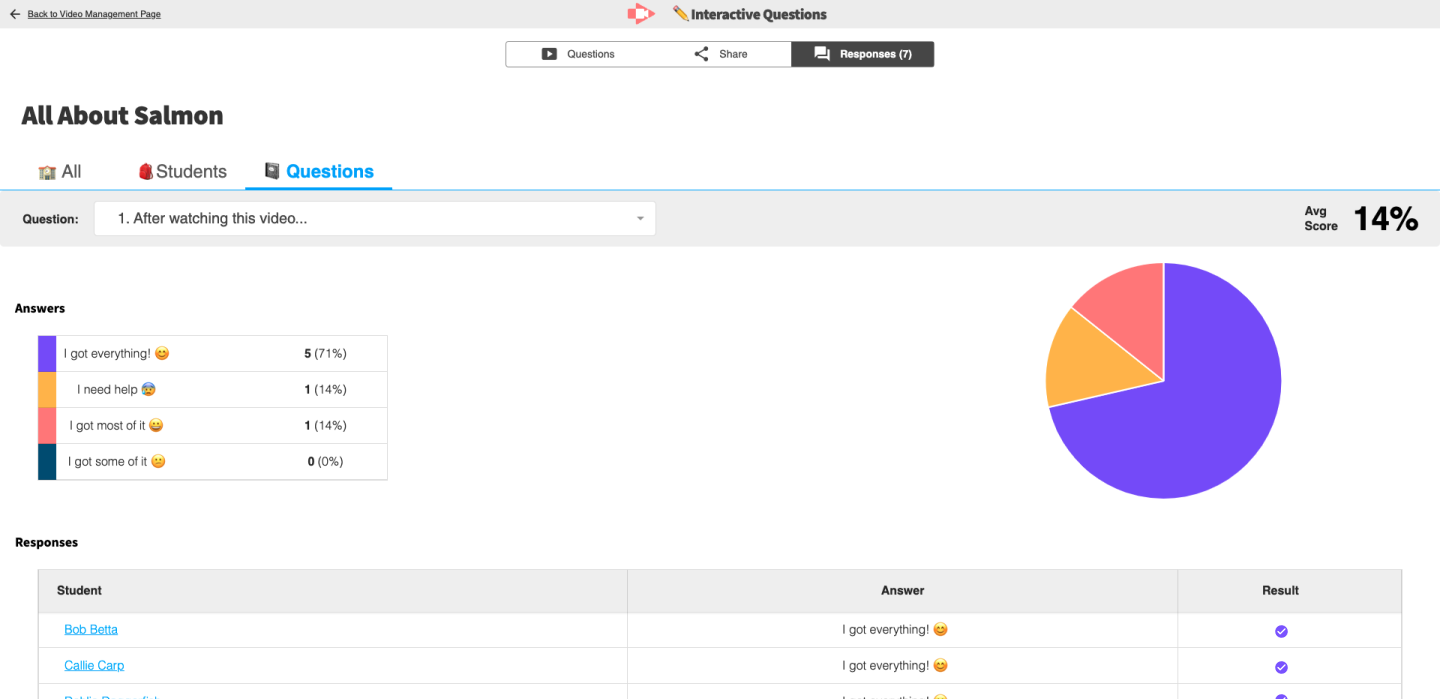The height and width of the screenshot is (699, 1440).
Task: Click the video play icon in Questions button
Action: click(549, 54)
